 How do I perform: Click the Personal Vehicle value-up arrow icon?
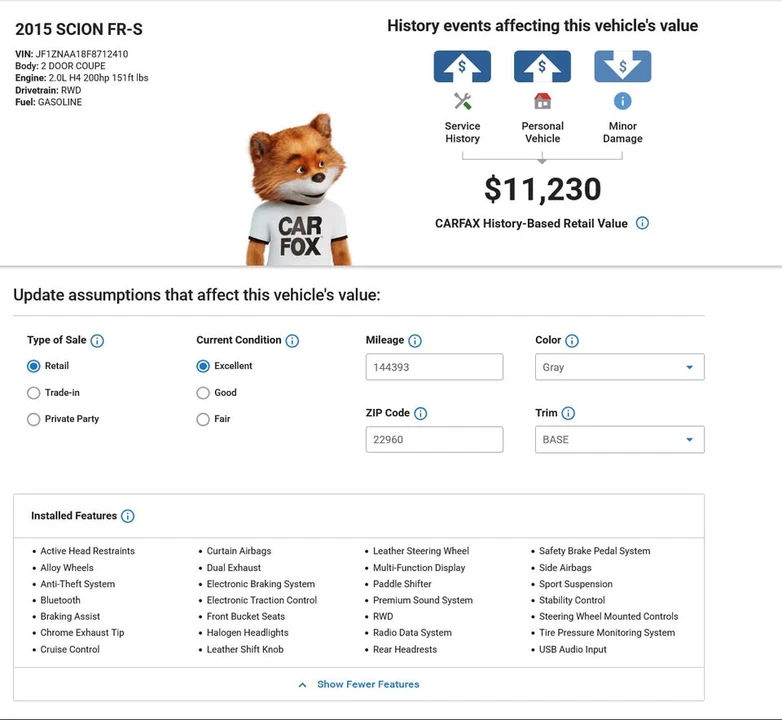click(x=543, y=66)
